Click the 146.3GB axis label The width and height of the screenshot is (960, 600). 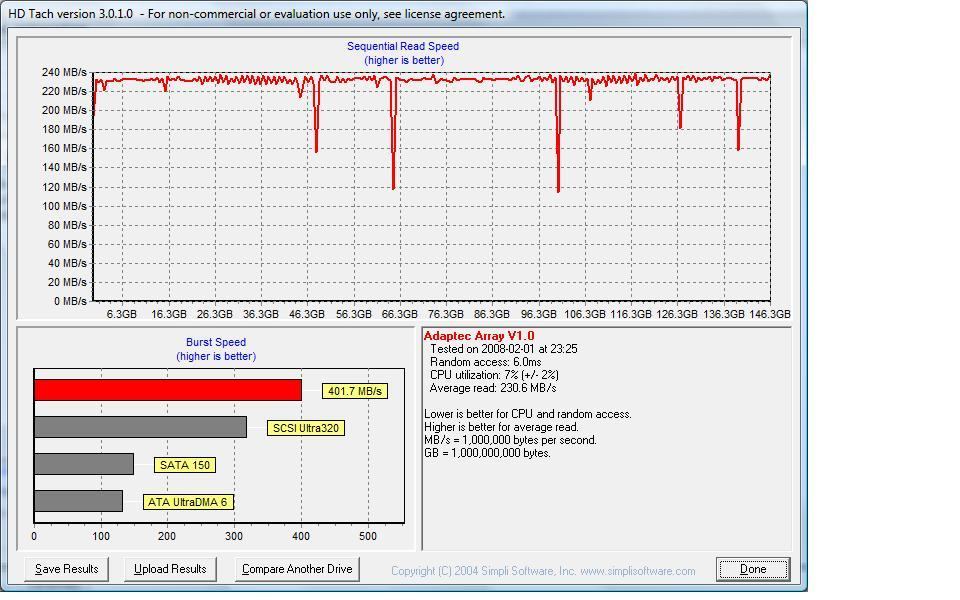pos(770,314)
